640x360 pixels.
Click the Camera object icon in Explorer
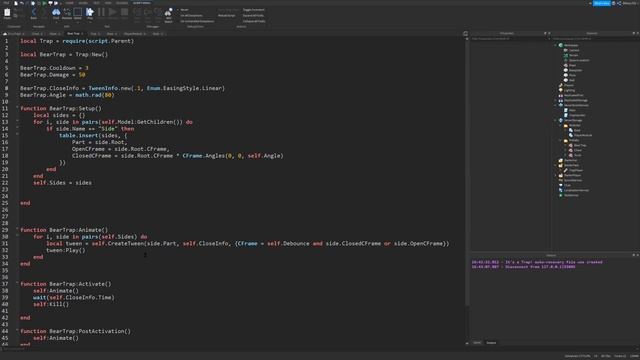[566, 50]
